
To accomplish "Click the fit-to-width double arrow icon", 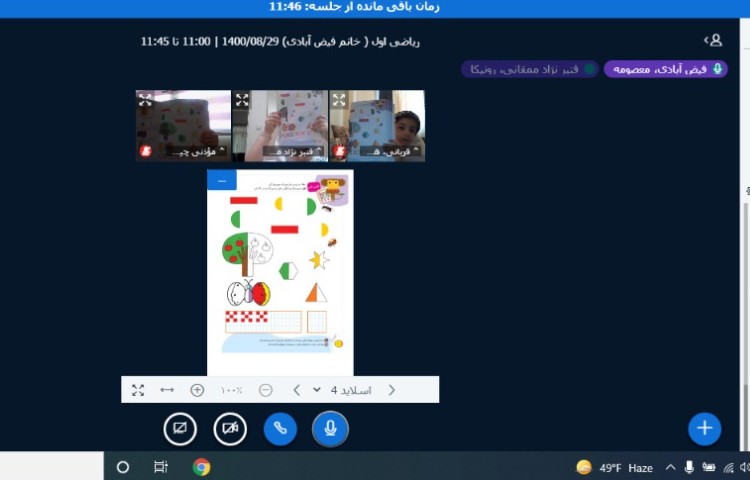I will click(167, 390).
